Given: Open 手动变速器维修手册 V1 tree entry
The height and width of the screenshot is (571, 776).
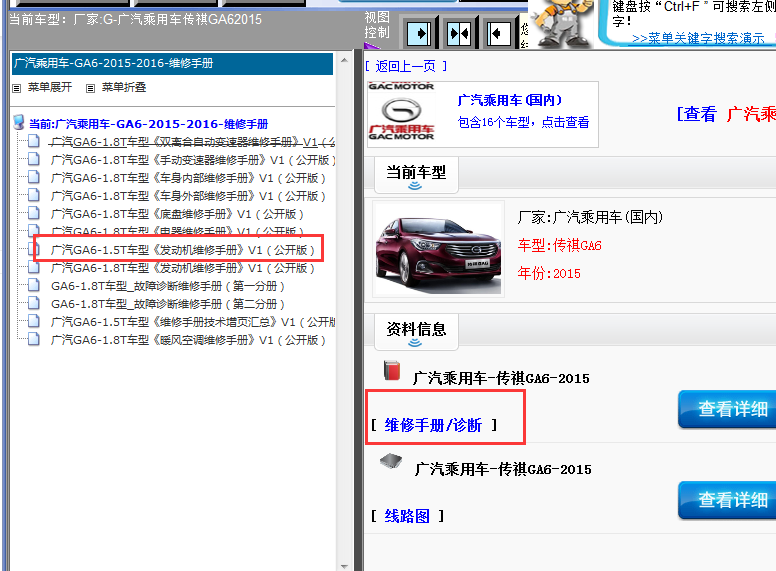Looking at the screenshot, I should (193, 160).
